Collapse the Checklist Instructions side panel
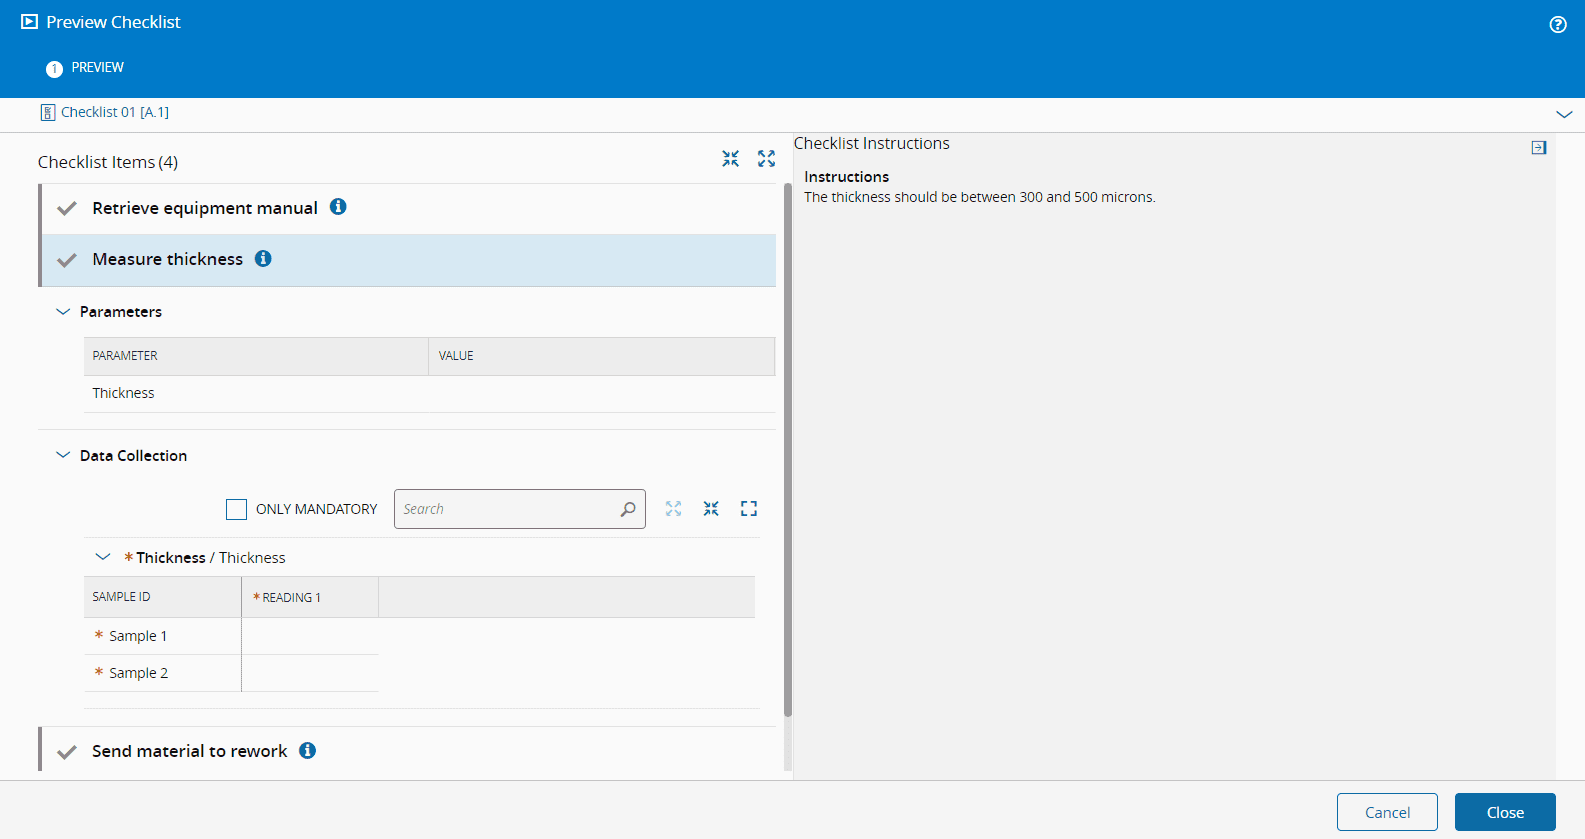Screen dimensions: 1585x839 (x=1539, y=147)
